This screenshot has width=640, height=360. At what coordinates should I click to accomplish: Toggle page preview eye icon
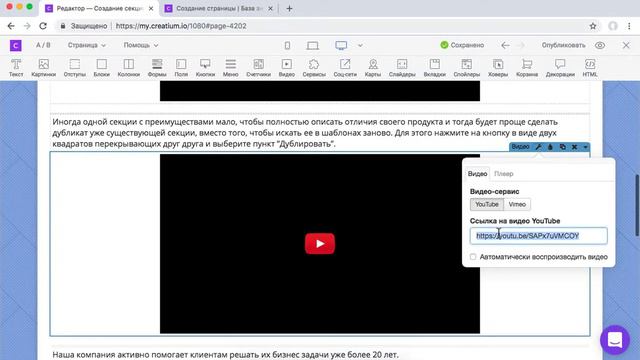(x=600, y=45)
